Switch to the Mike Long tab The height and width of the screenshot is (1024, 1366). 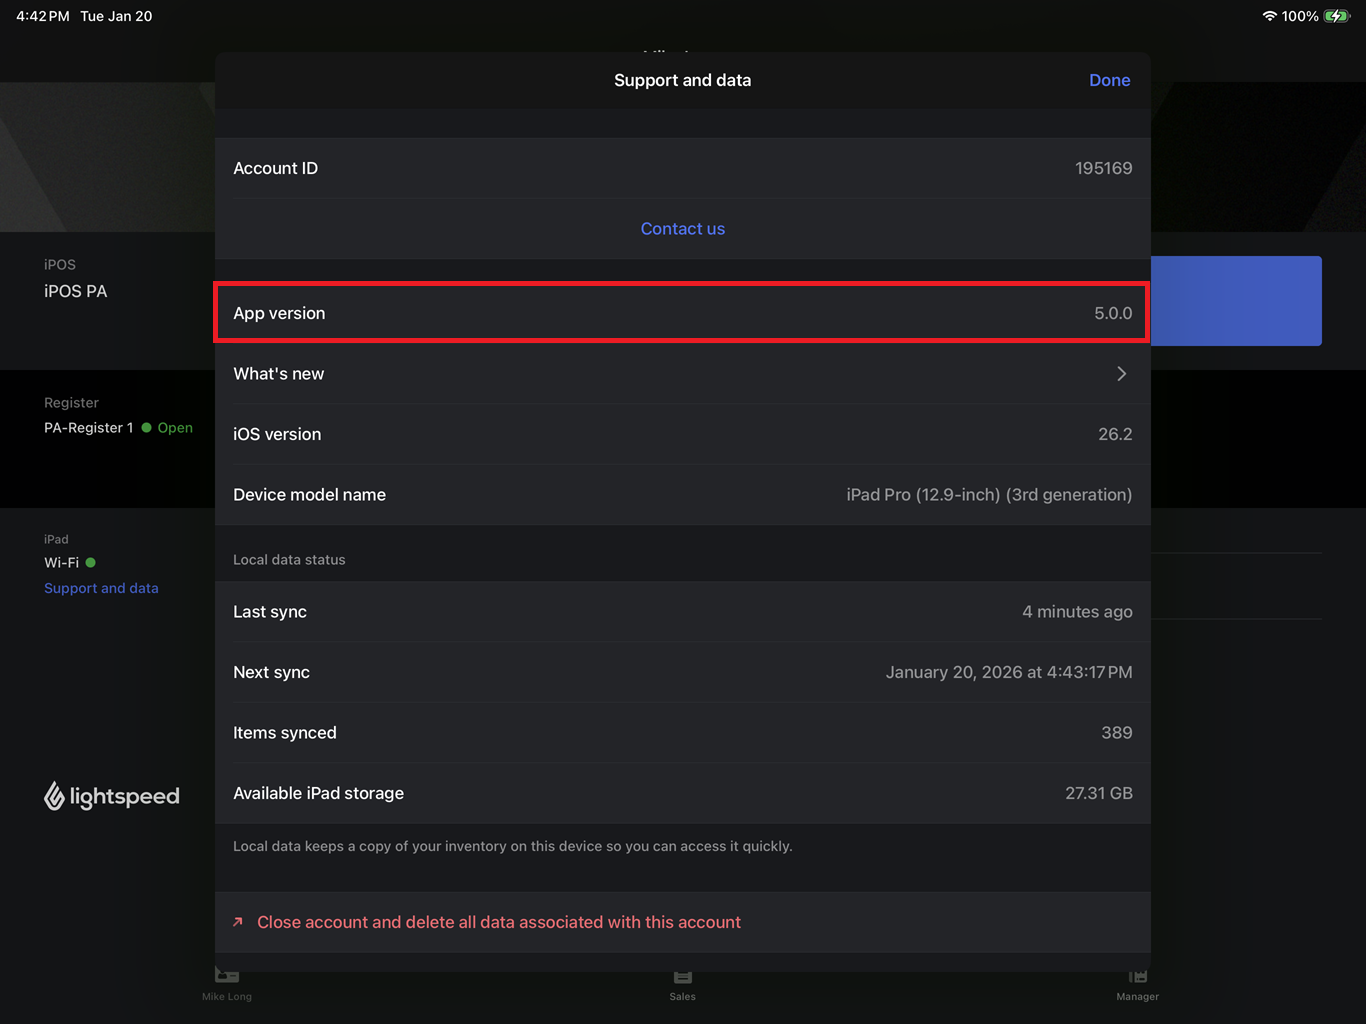tap(227, 984)
